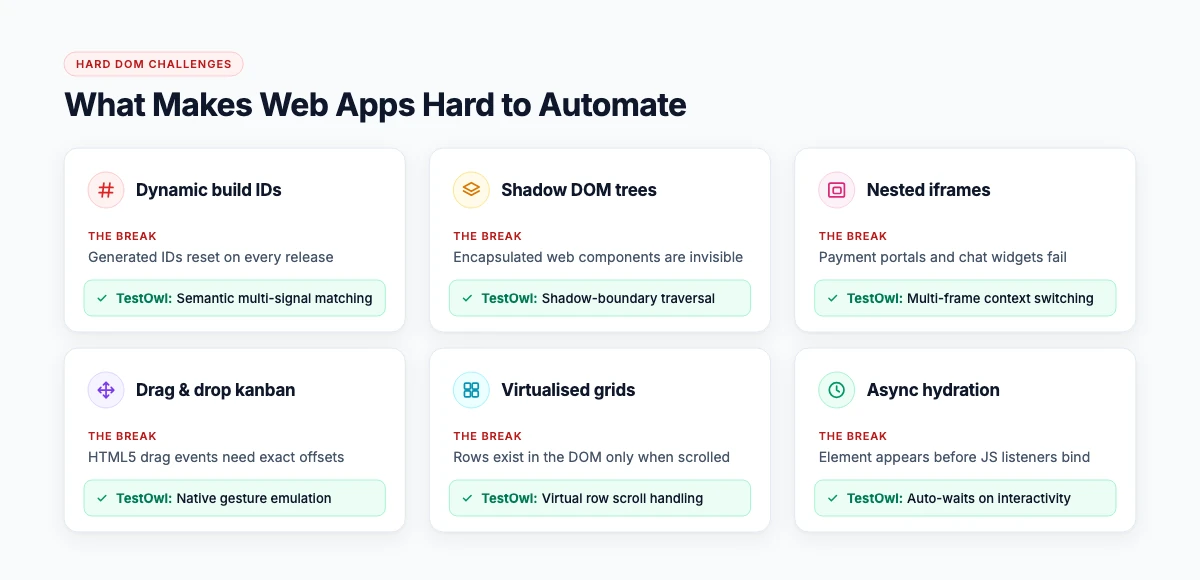Click the hash icon beside Dynamic build IDs

pos(106,190)
